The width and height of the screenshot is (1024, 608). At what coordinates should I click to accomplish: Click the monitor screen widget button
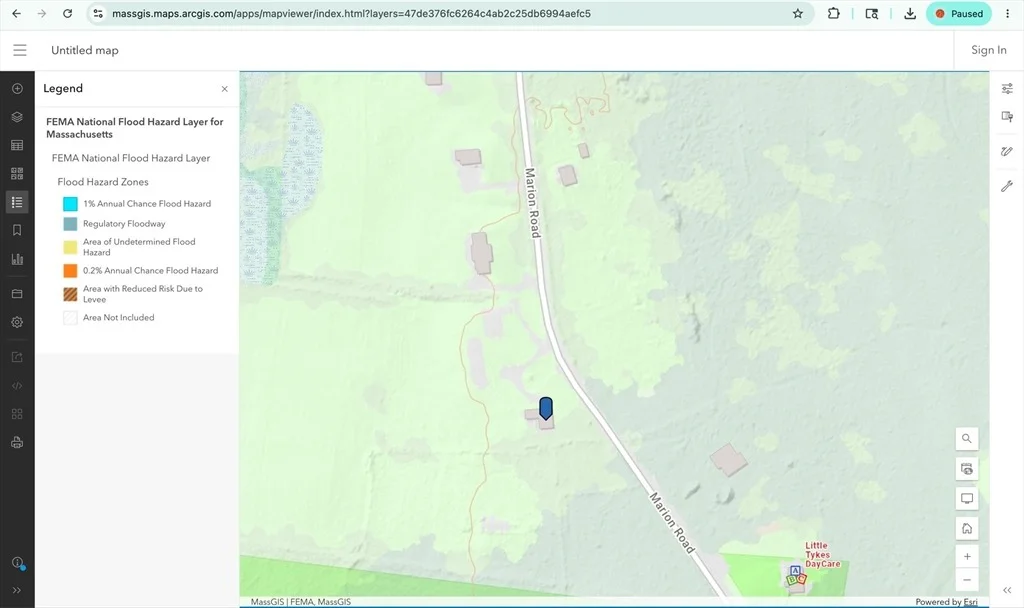pos(967,499)
